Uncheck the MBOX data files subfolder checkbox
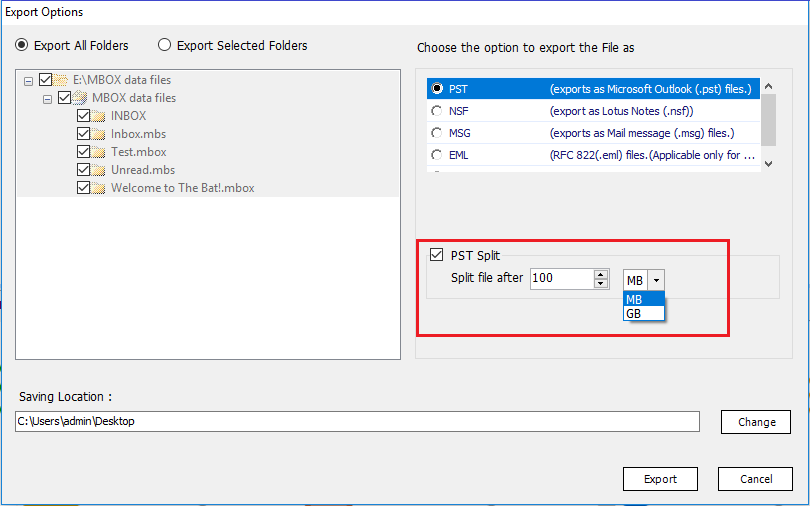This screenshot has height=506, width=810. 65,97
